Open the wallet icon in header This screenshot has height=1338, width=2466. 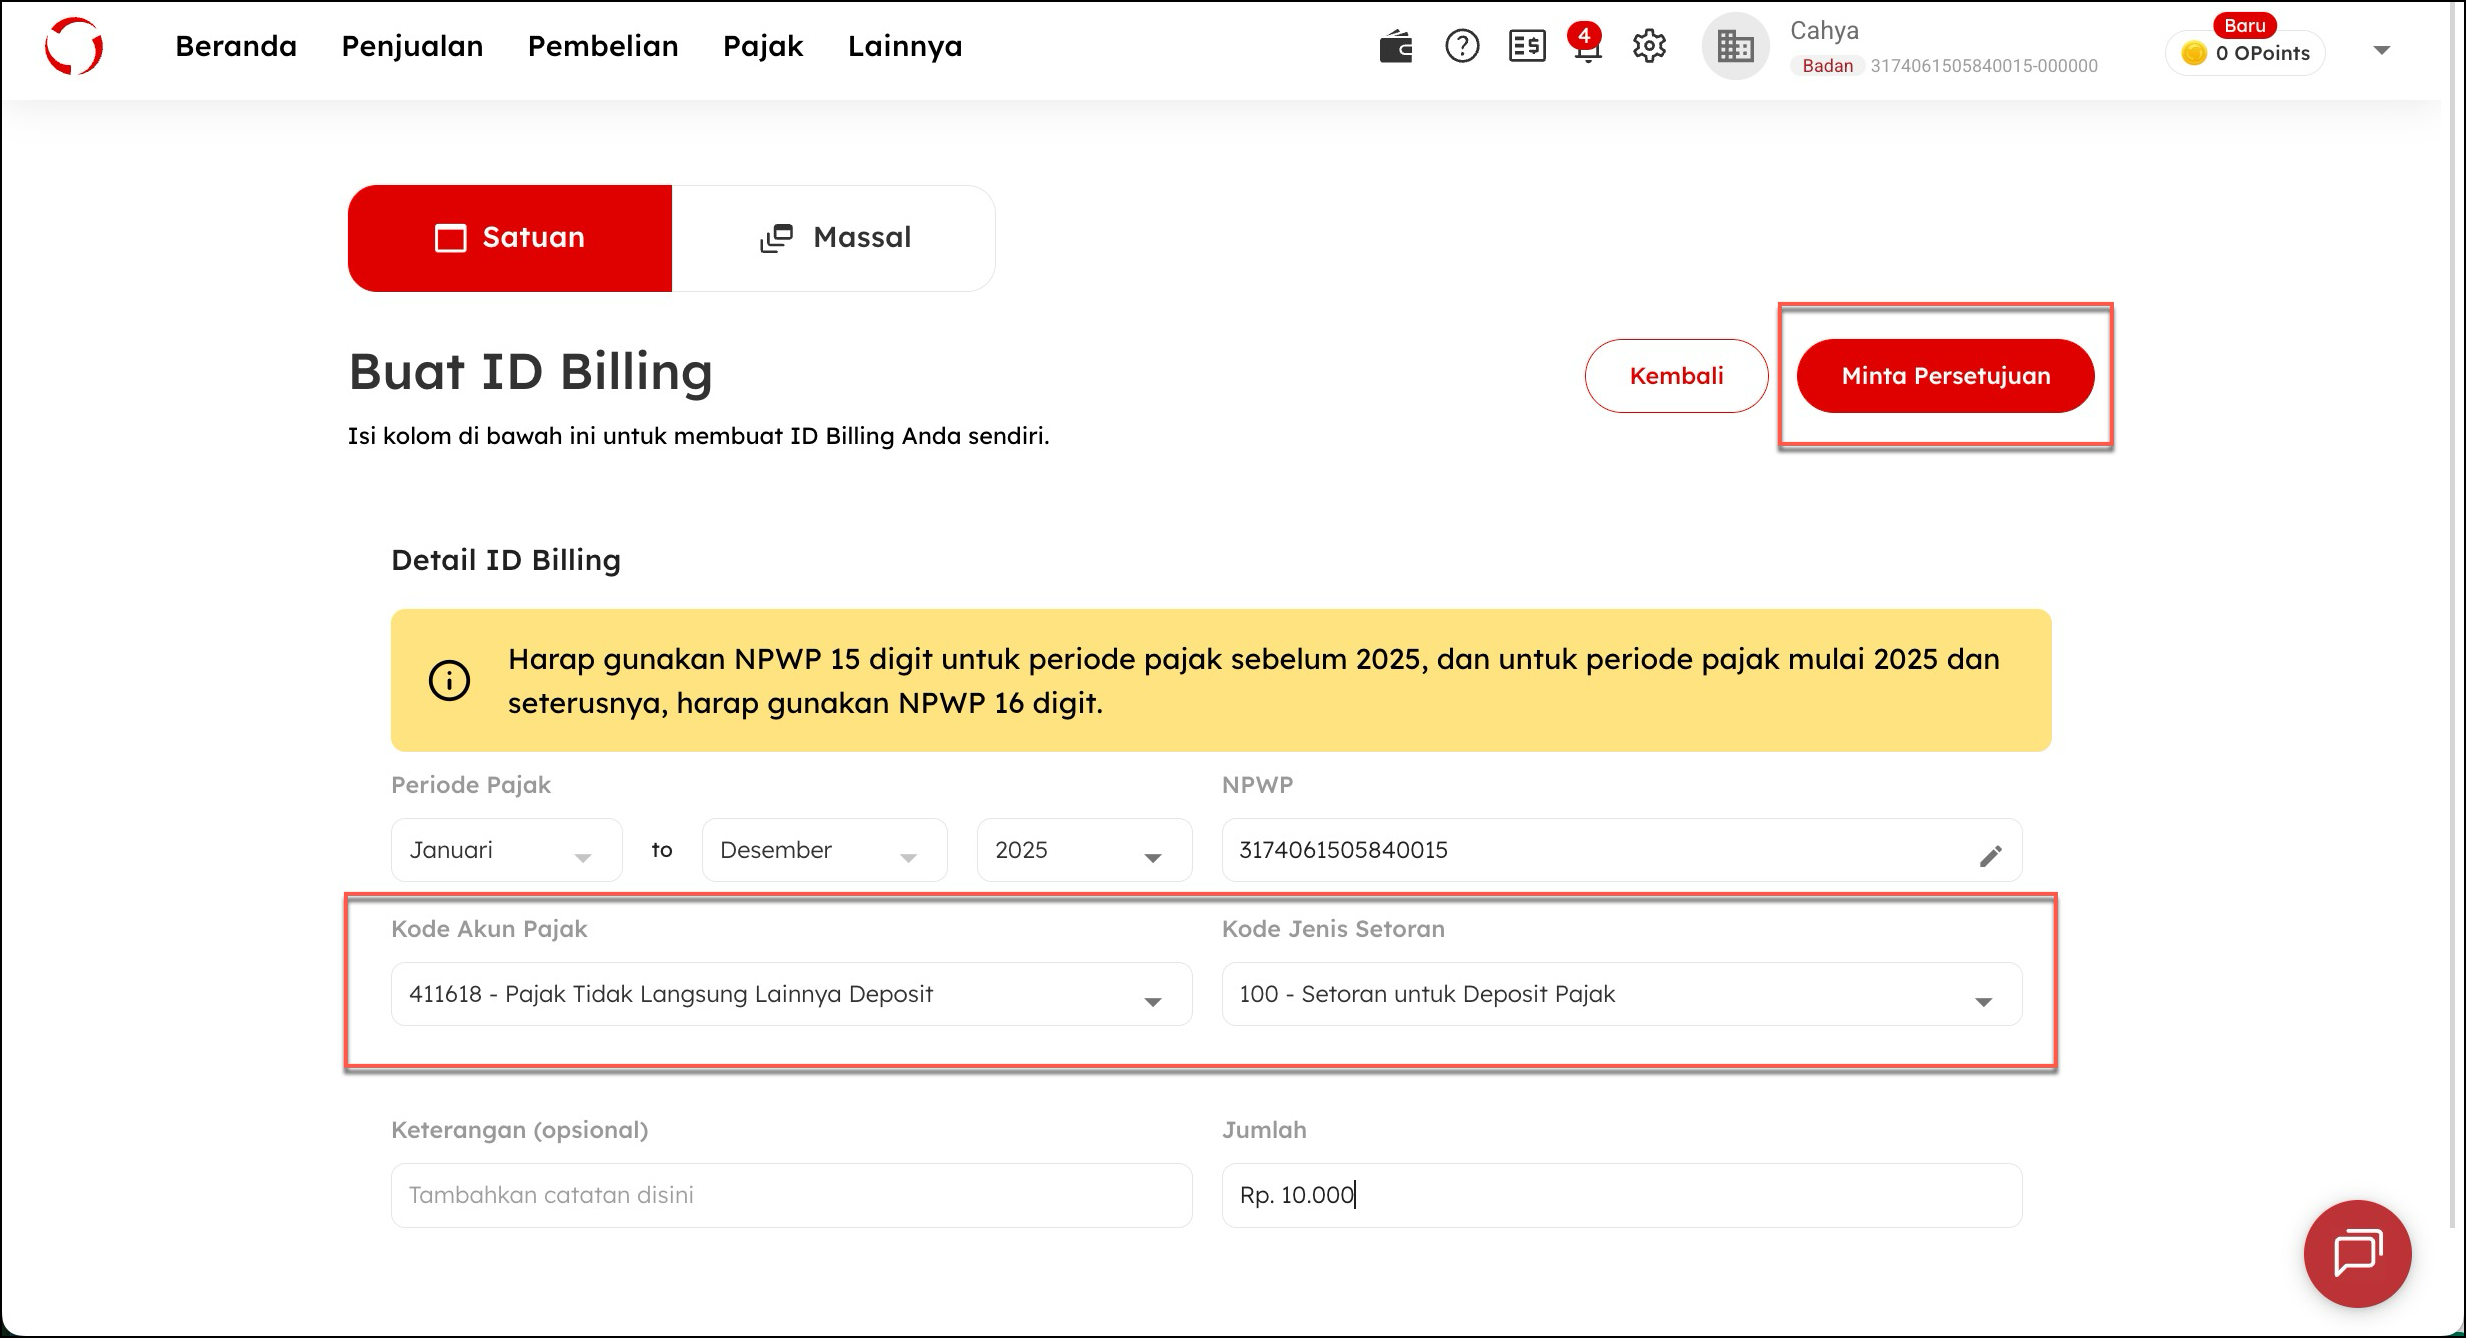(x=1395, y=47)
